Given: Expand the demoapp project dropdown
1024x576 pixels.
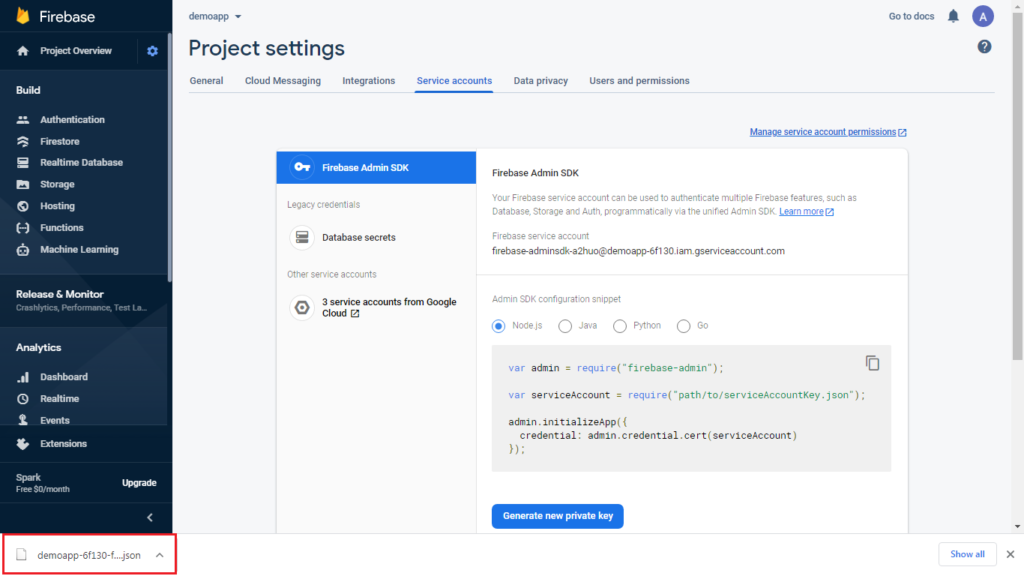Looking at the screenshot, I should [215, 16].
